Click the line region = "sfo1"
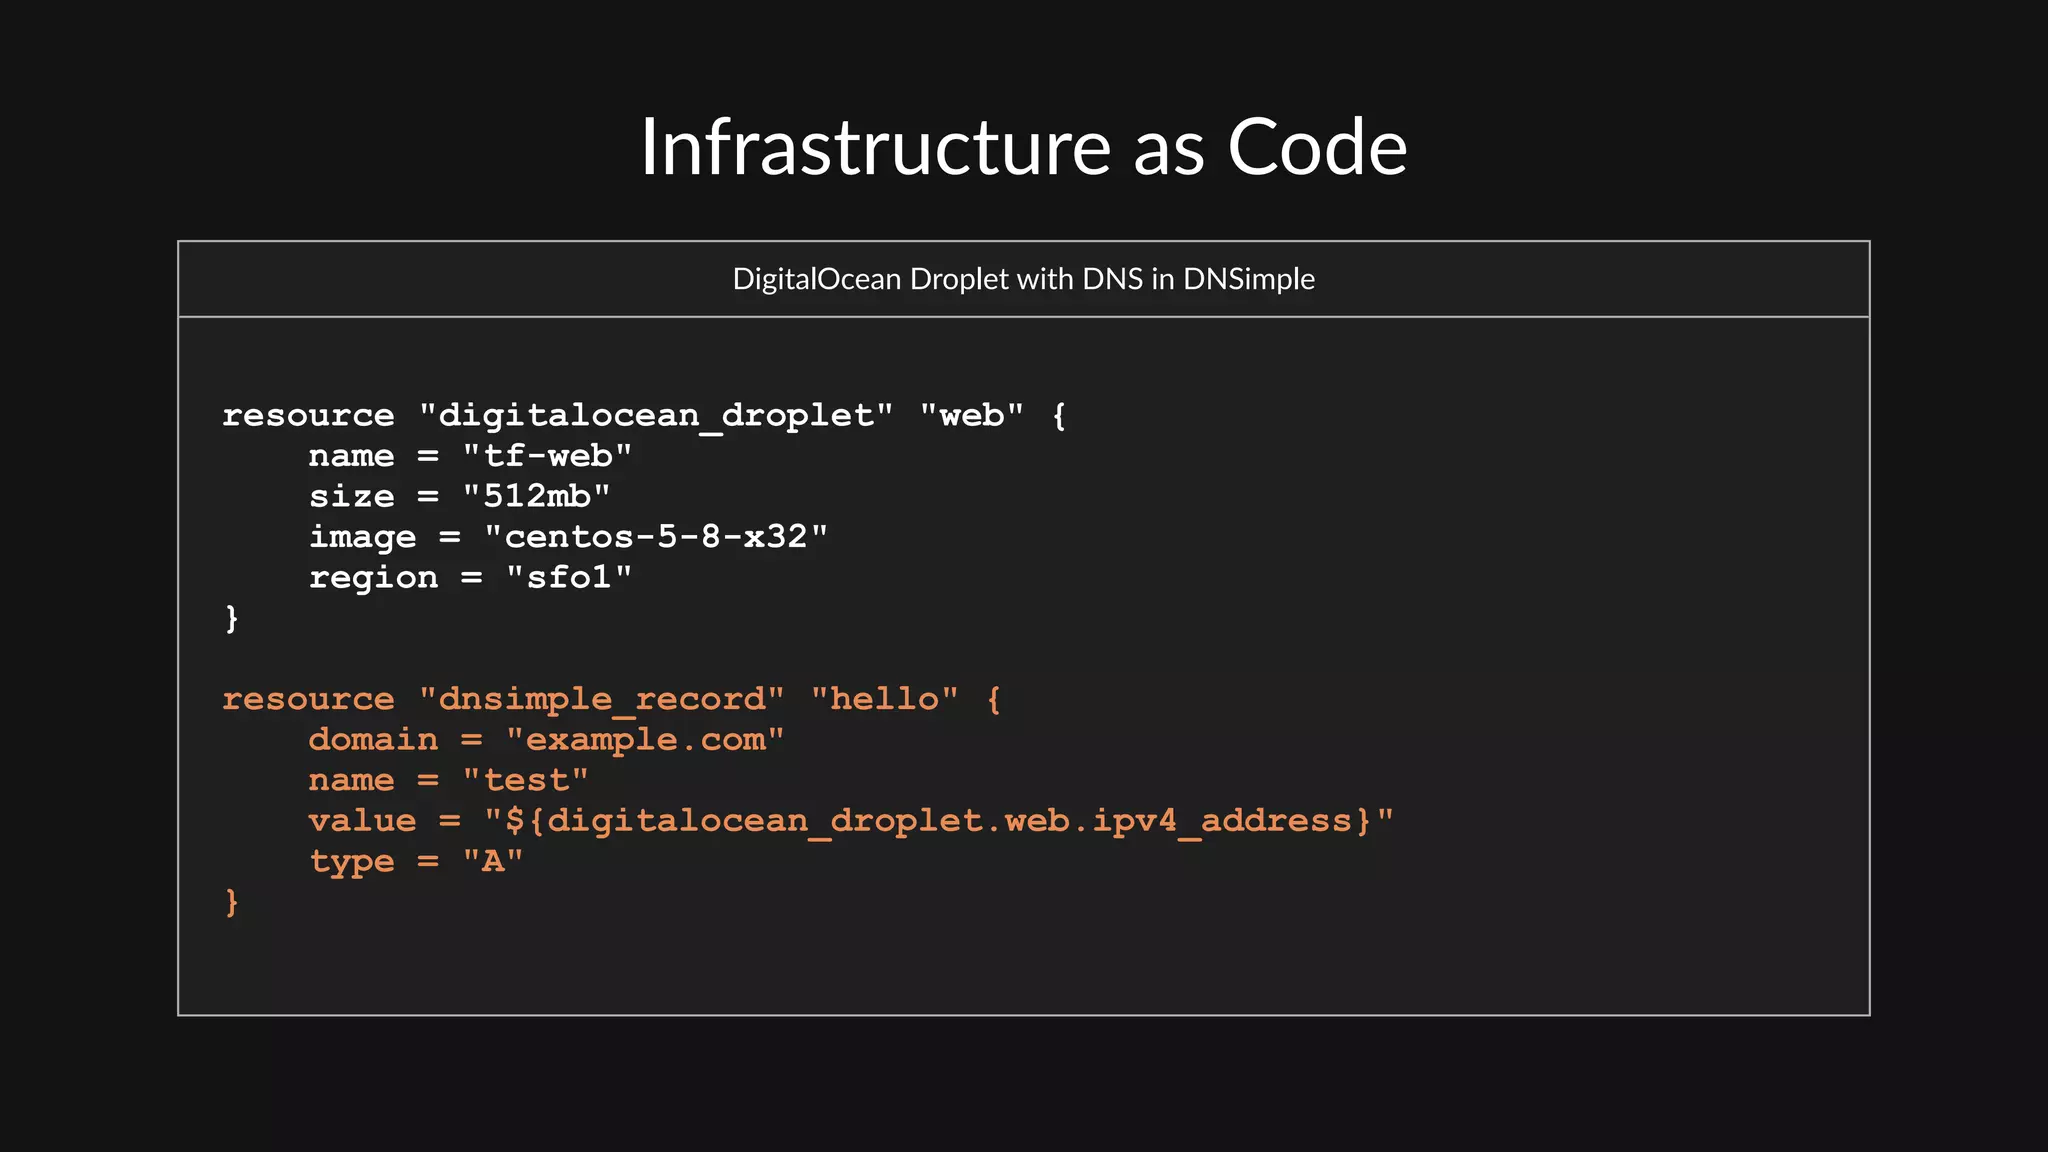Viewport: 2048px width, 1152px height. tap(470, 578)
